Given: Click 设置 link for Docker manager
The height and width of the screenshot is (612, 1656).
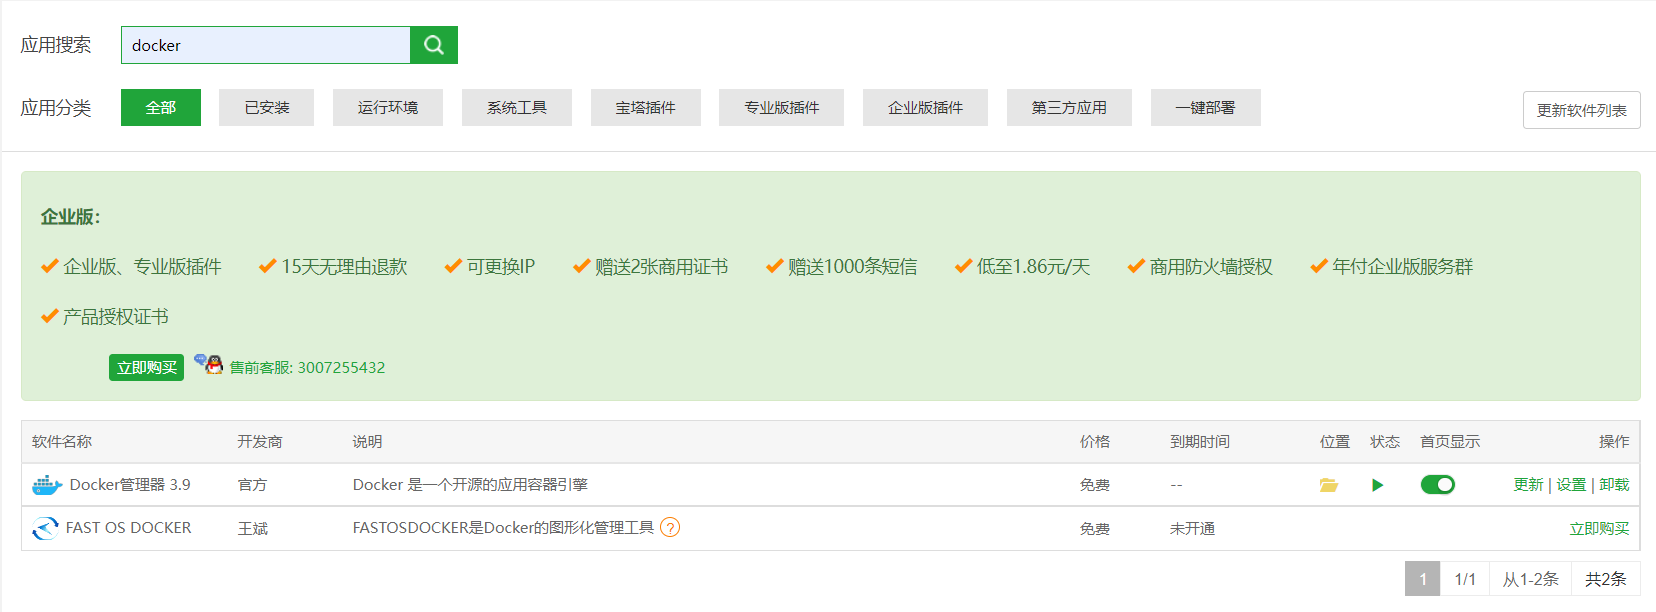Looking at the screenshot, I should pyautogui.click(x=1571, y=485).
